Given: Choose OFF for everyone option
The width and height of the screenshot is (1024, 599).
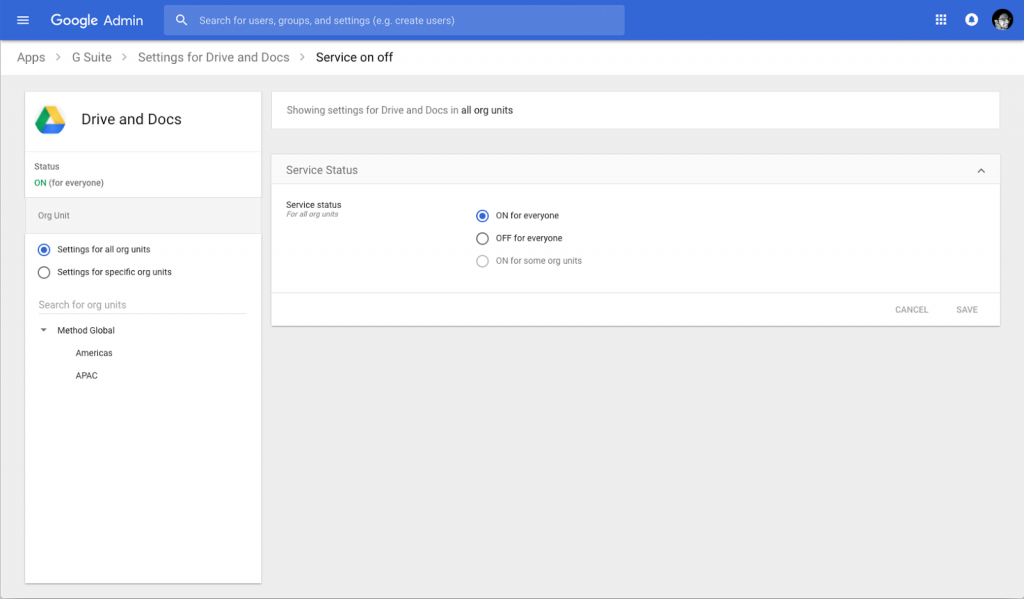Looking at the screenshot, I should point(483,238).
